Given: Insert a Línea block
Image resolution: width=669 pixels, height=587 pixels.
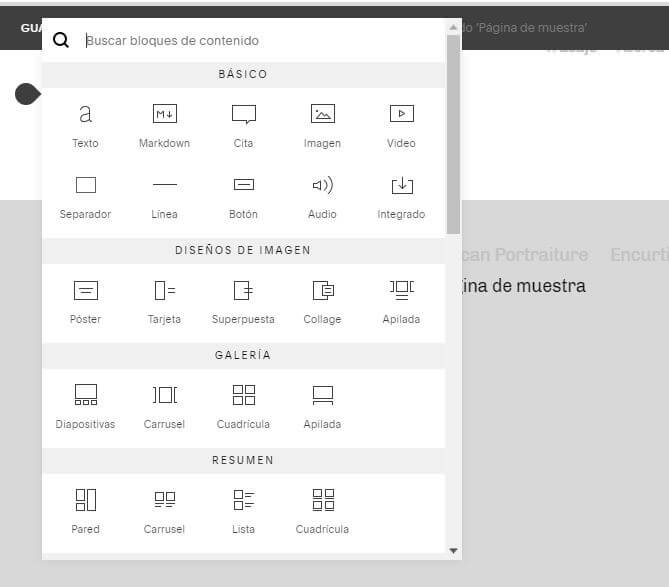Looking at the screenshot, I should (x=164, y=198).
